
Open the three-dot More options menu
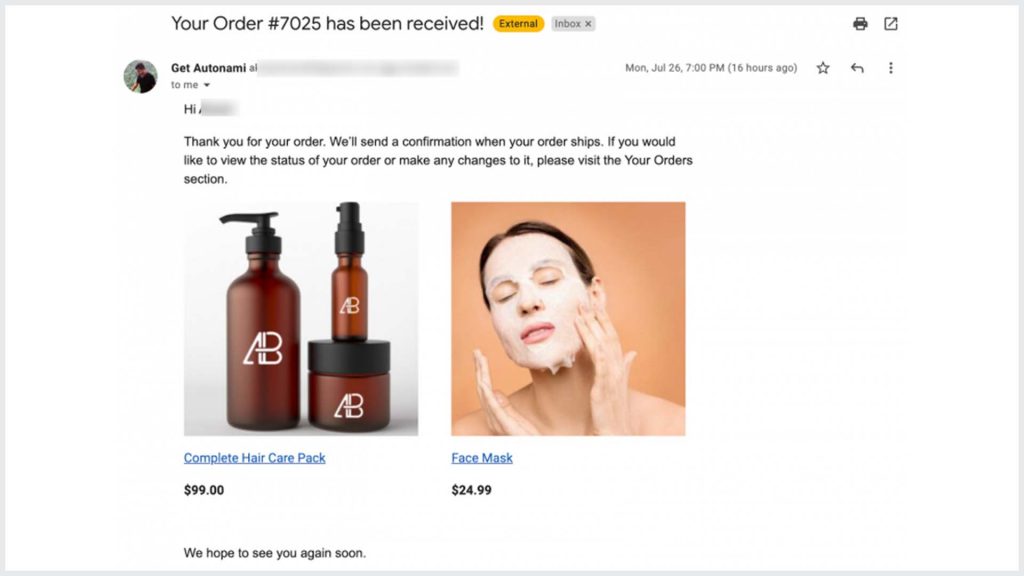[891, 68]
